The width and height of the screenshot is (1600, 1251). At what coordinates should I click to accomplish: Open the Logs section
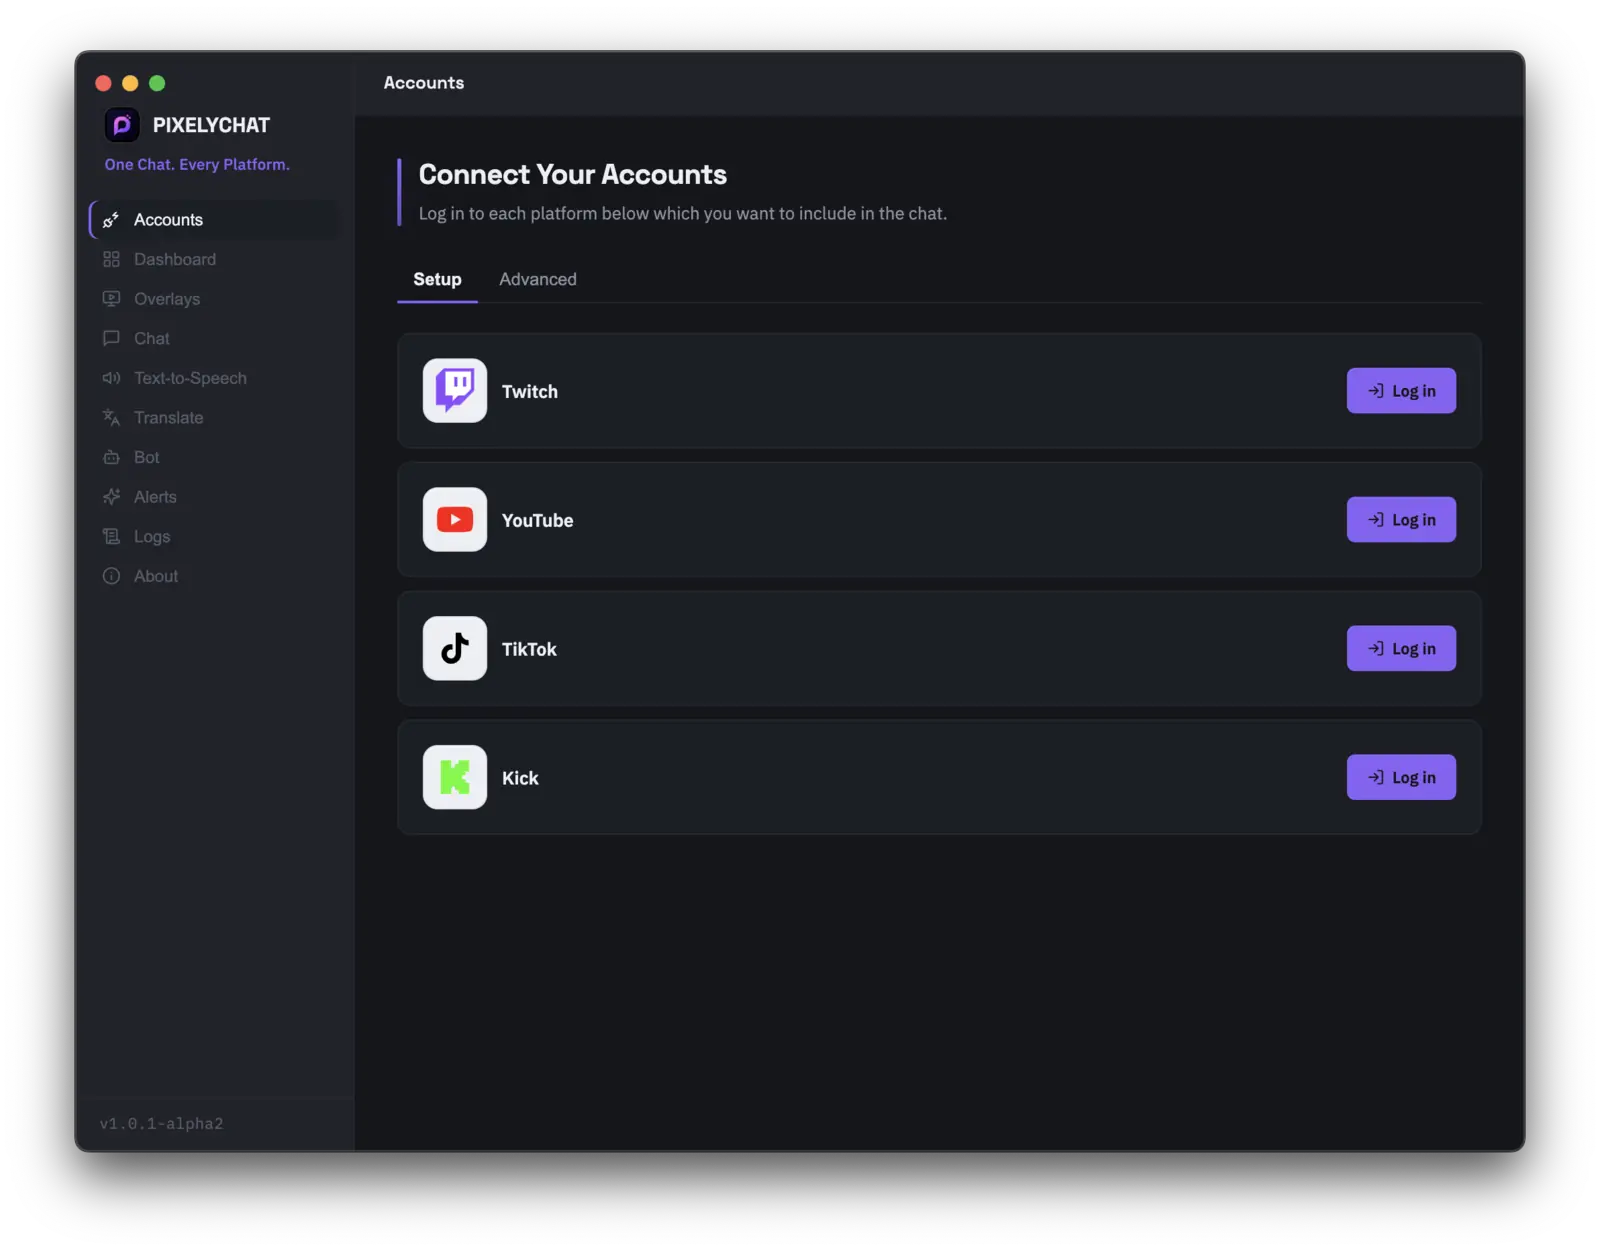click(214, 536)
